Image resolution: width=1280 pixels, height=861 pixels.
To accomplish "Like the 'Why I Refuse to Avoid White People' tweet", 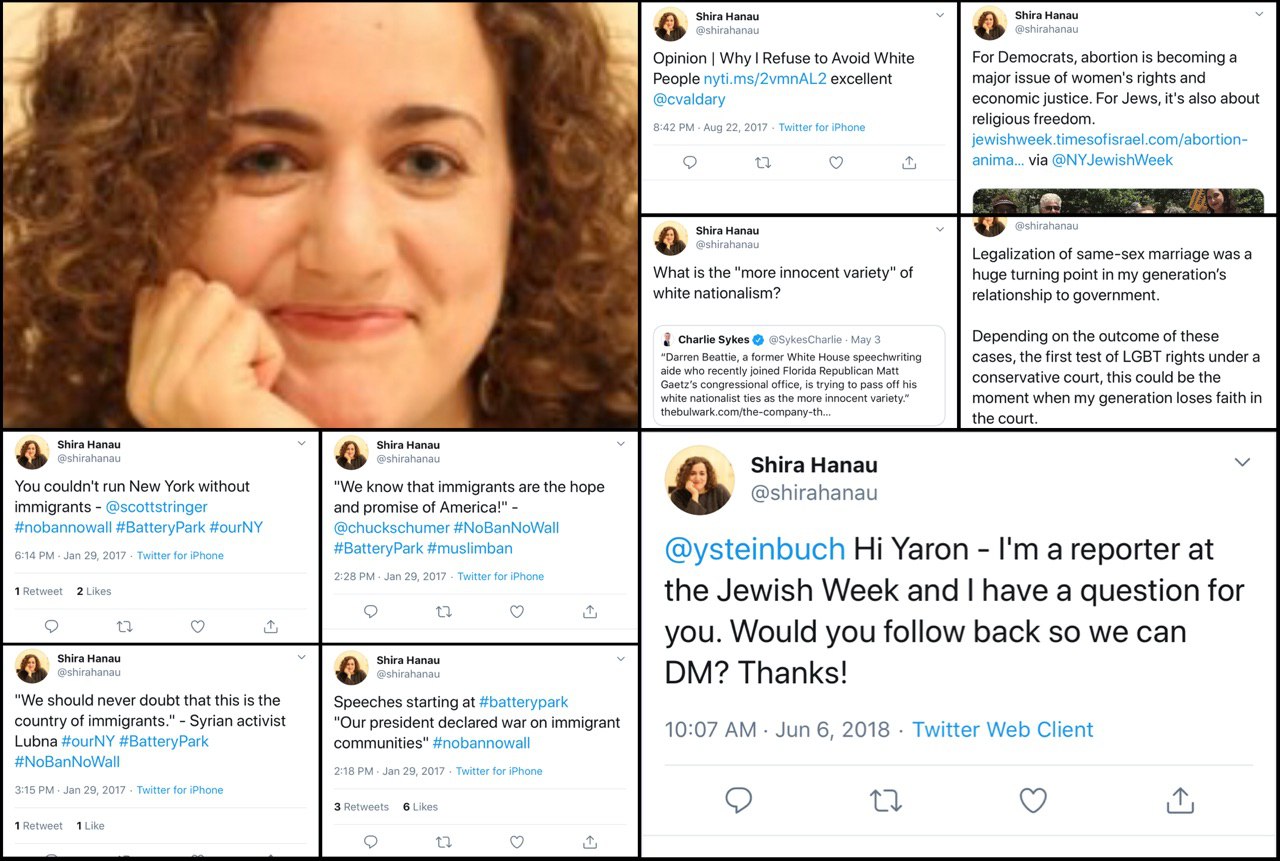I will click(x=836, y=163).
